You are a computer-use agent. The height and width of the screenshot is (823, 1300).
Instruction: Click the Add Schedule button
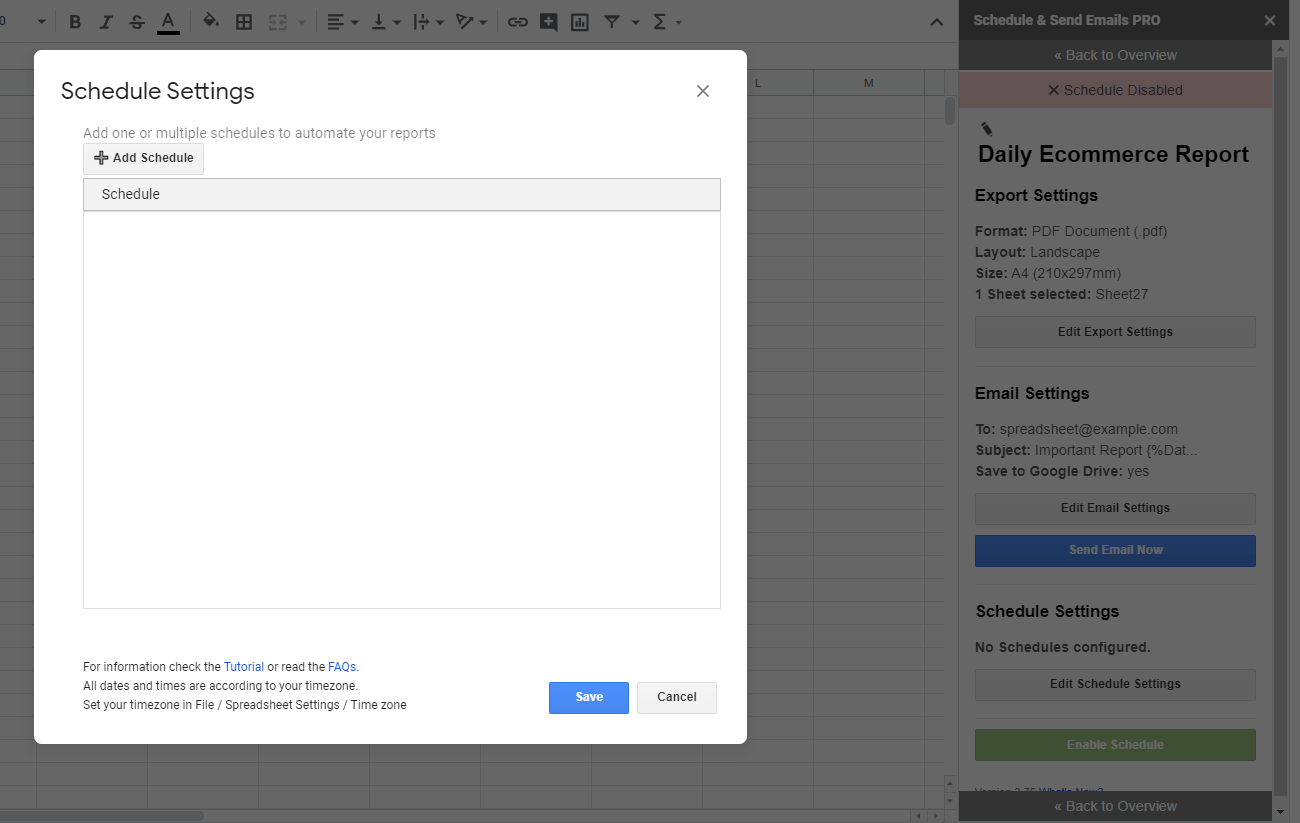tap(143, 158)
